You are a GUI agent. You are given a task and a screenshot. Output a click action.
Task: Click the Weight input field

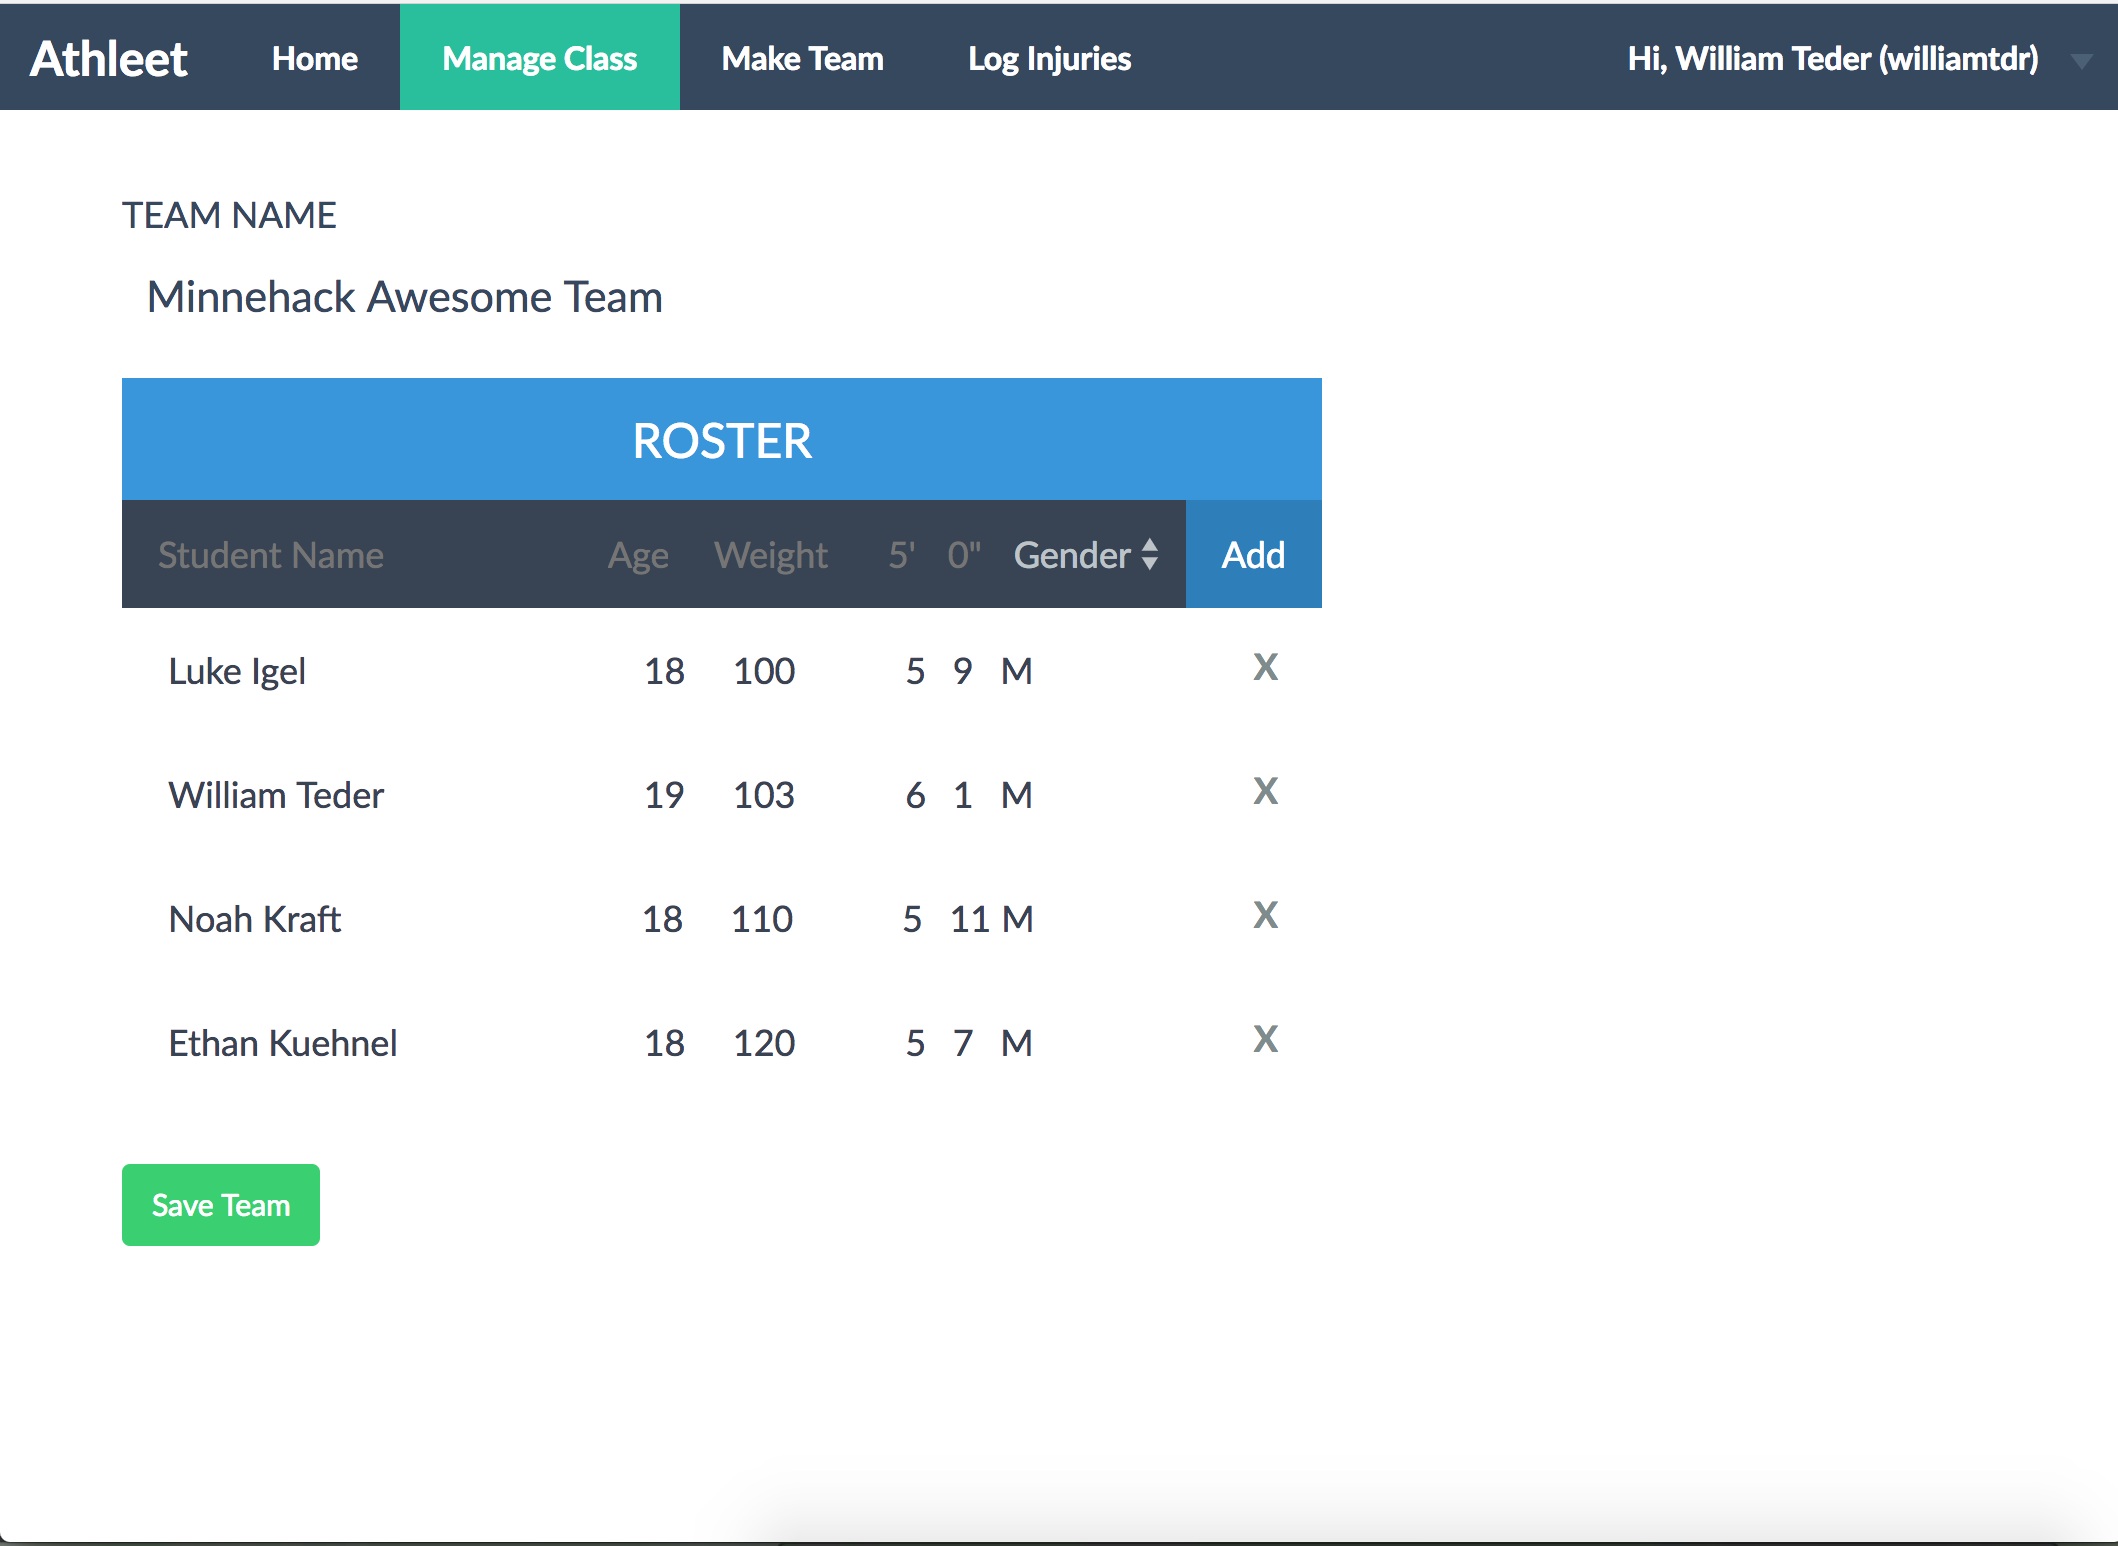coord(771,555)
